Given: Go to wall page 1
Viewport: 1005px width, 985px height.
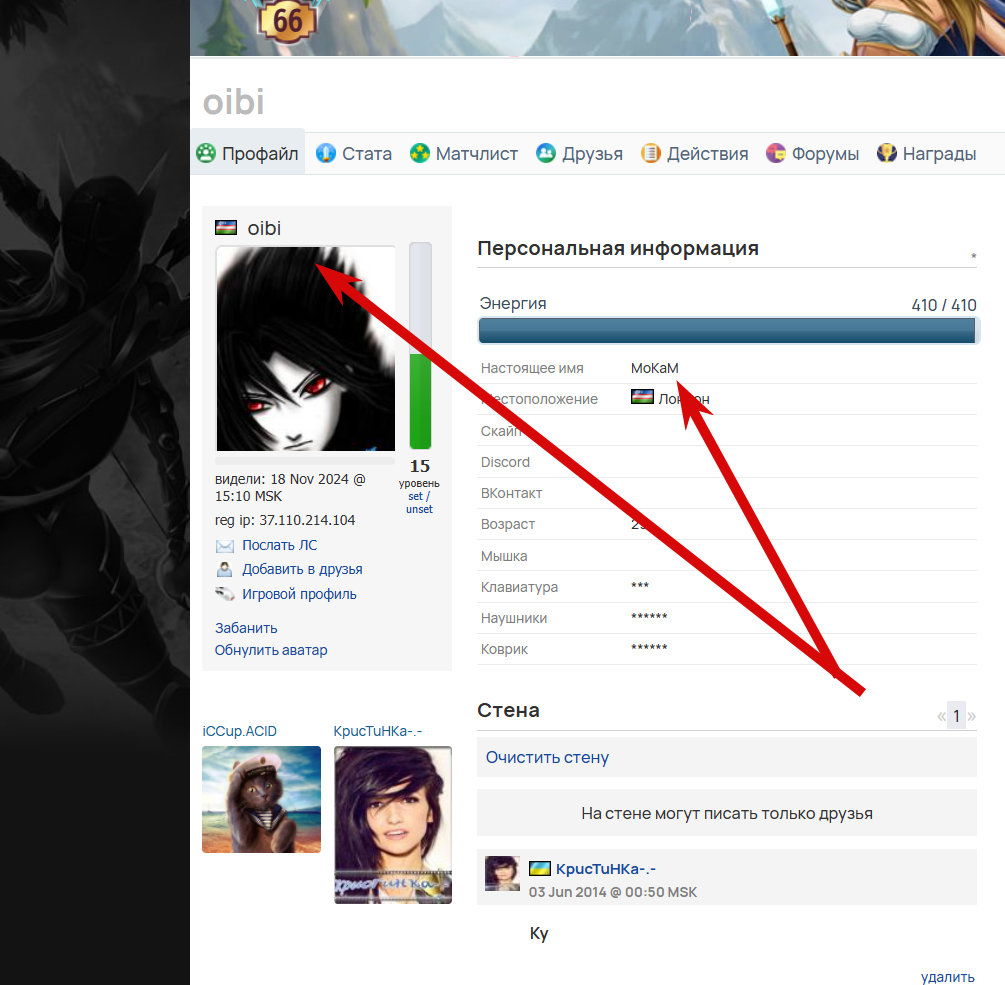Looking at the screenshot, I should click(x=956, y=715).
